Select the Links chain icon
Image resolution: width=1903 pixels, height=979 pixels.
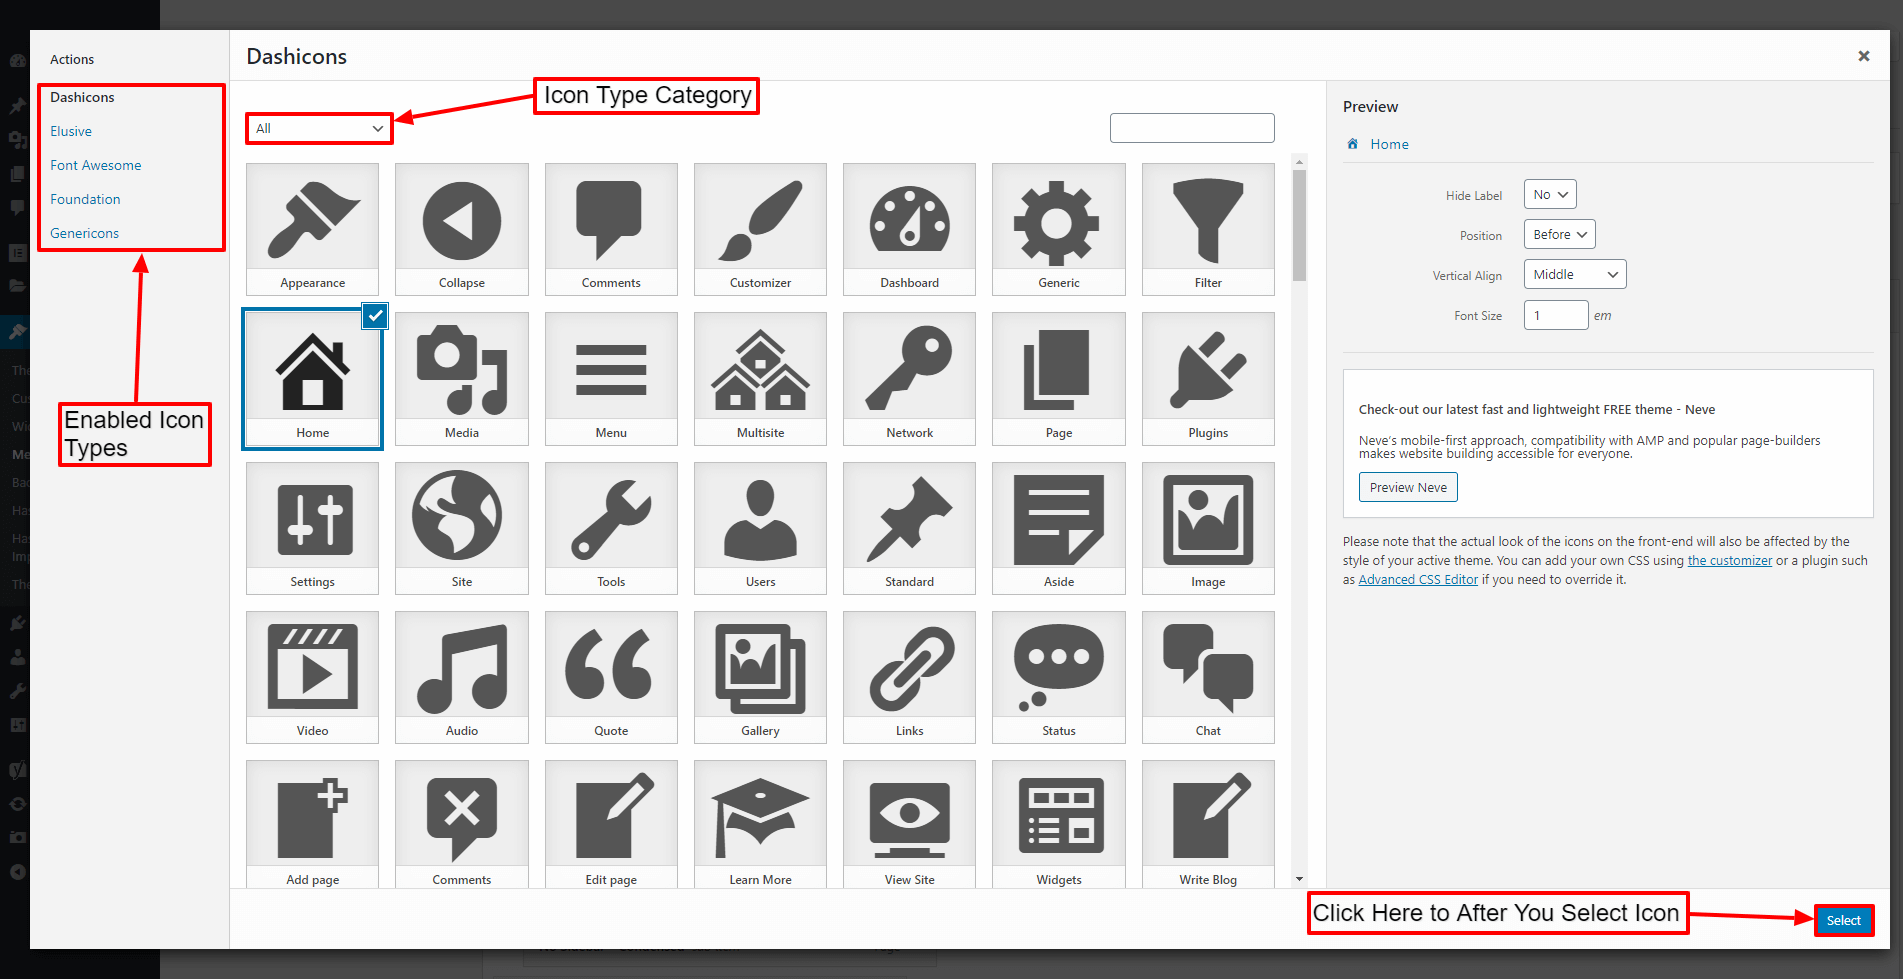(x=909, y=677)
